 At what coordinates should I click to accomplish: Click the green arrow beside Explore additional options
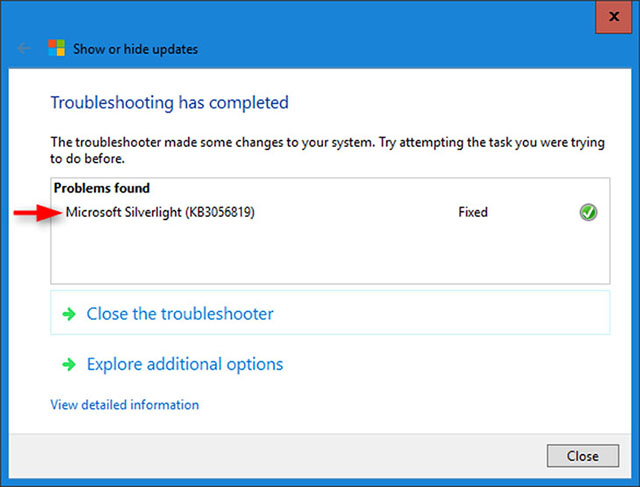(x=69, y=364)
